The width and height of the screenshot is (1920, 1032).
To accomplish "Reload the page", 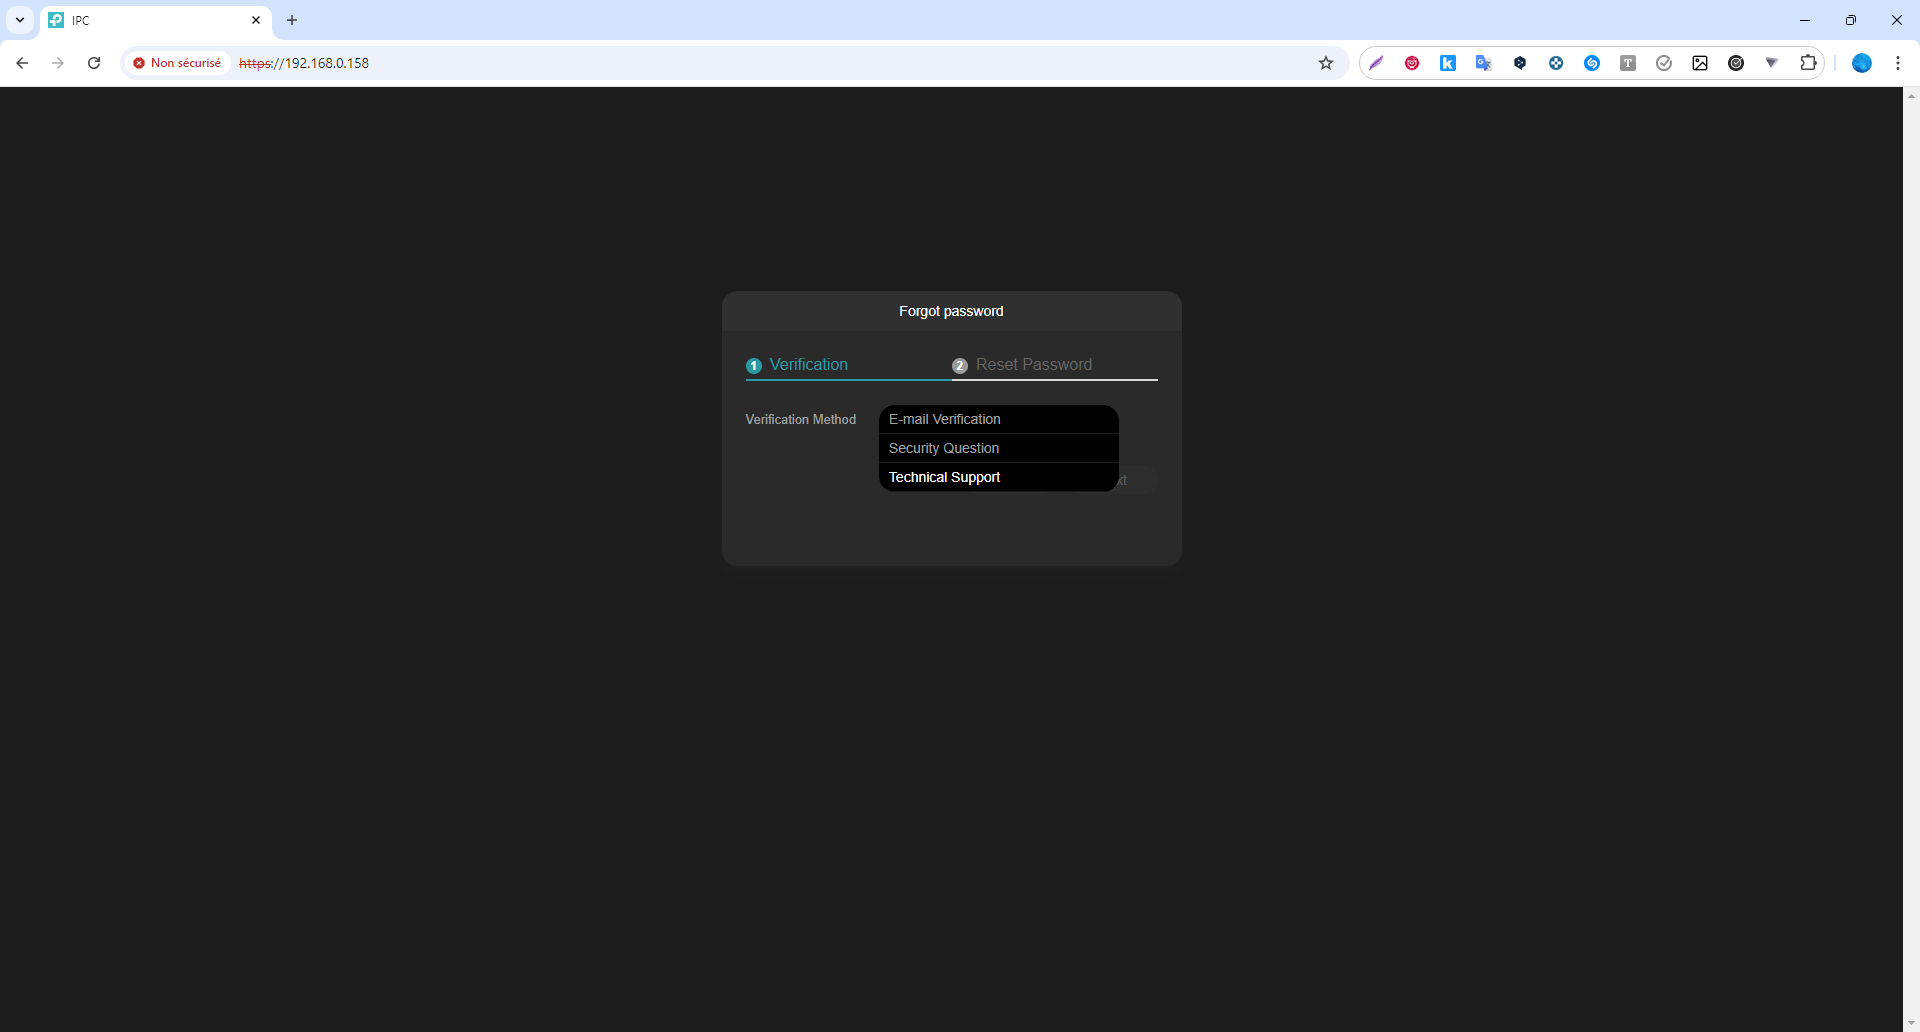I will click(x=94, y=63).
